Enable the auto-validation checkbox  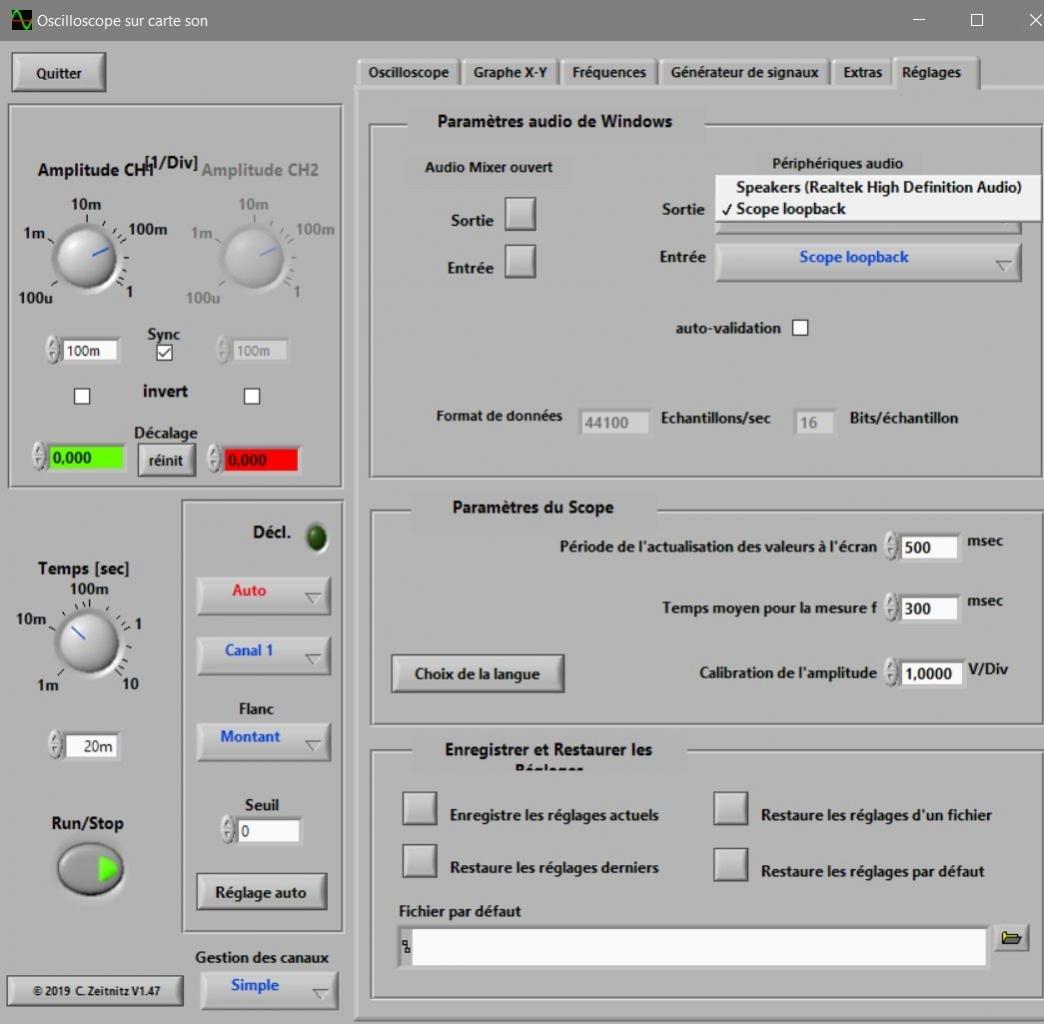(800, 328)
